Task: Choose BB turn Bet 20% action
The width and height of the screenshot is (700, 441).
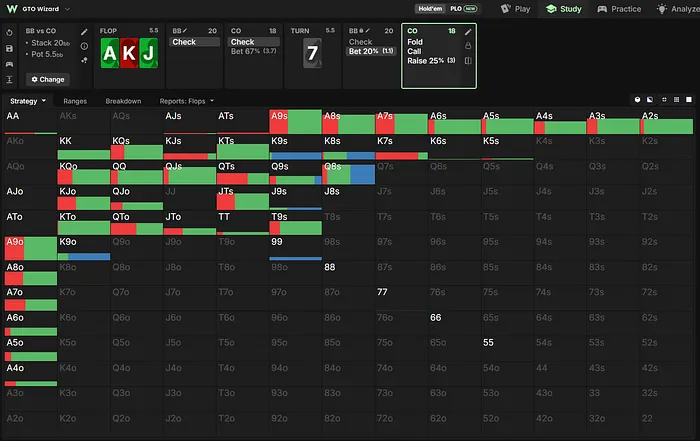Action: (x=371, y=51)
